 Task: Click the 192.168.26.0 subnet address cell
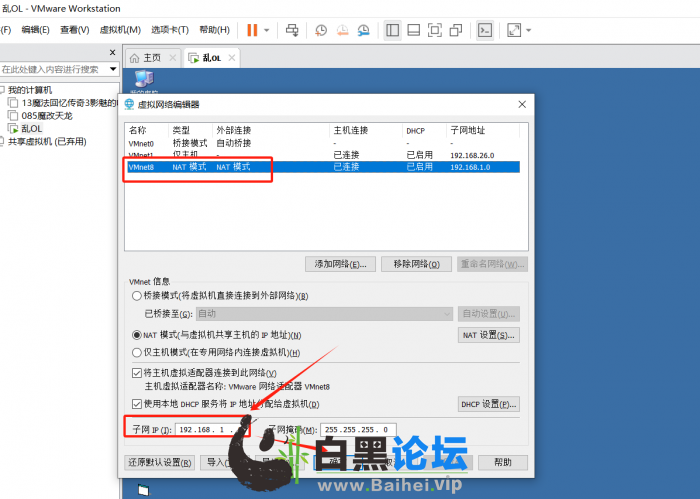(x=472, y=155)
